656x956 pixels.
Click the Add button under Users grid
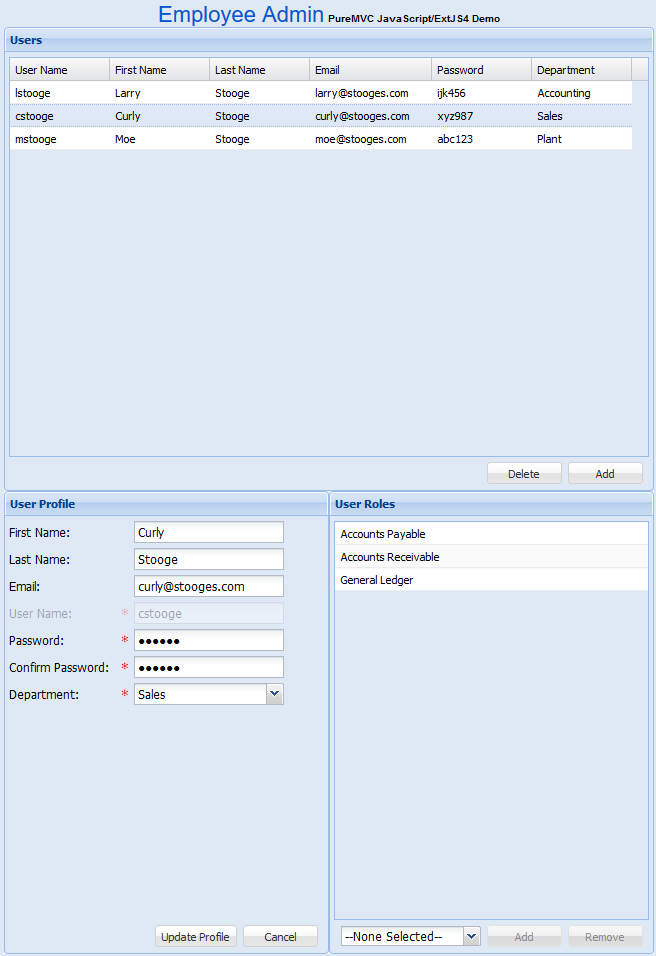605,474
